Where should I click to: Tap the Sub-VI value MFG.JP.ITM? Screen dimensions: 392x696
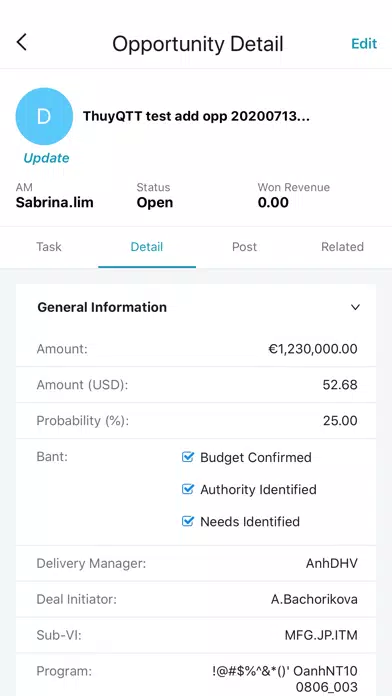[321, 635]
